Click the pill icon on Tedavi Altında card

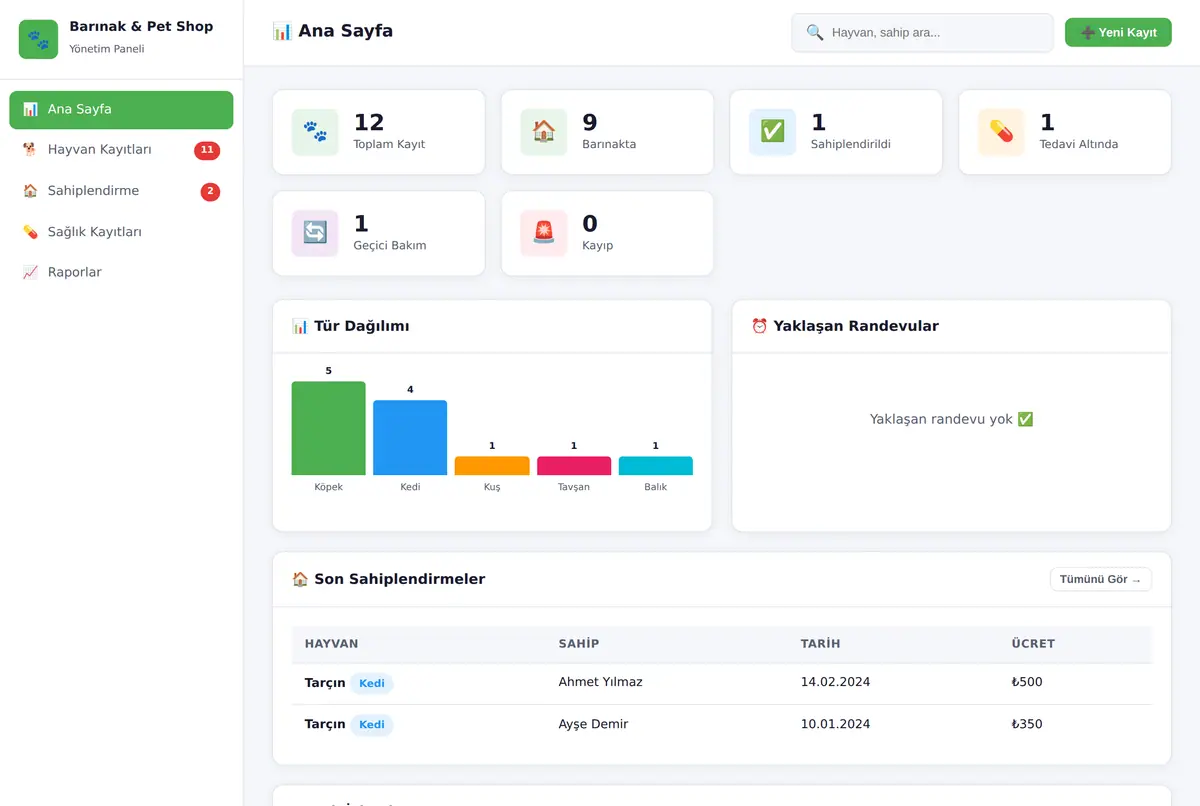(1001, 132)
